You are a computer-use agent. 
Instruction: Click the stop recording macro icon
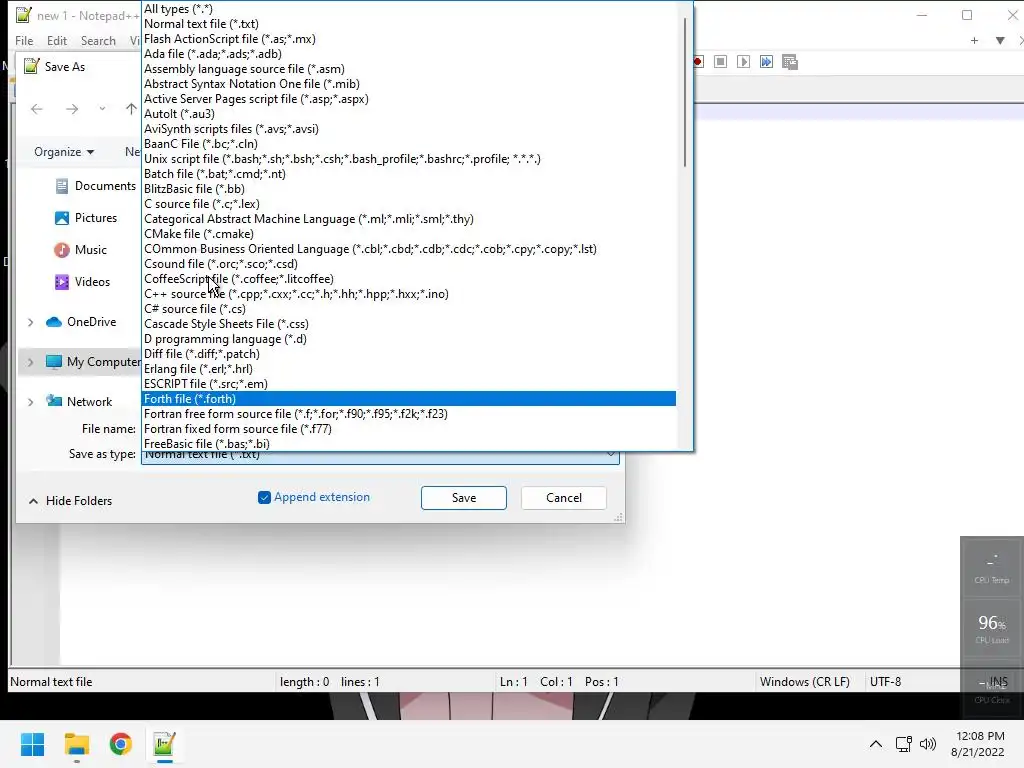point(720,62)
